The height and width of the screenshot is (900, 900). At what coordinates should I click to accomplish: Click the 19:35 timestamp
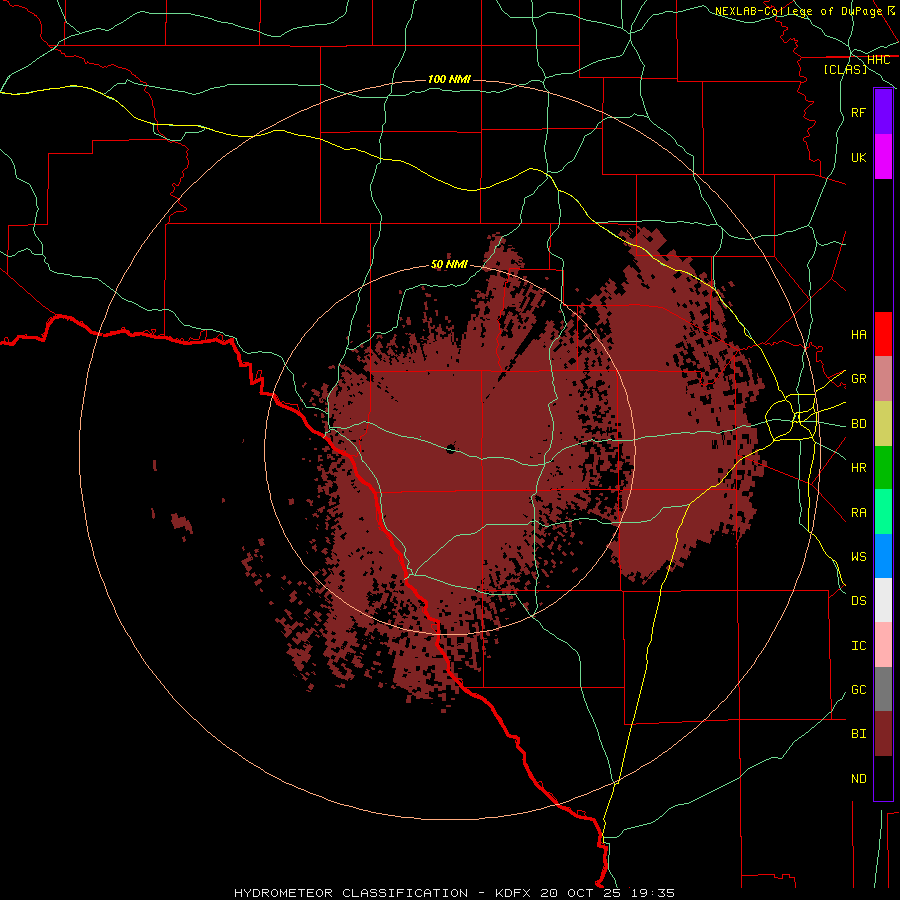(x=653, y=893)
